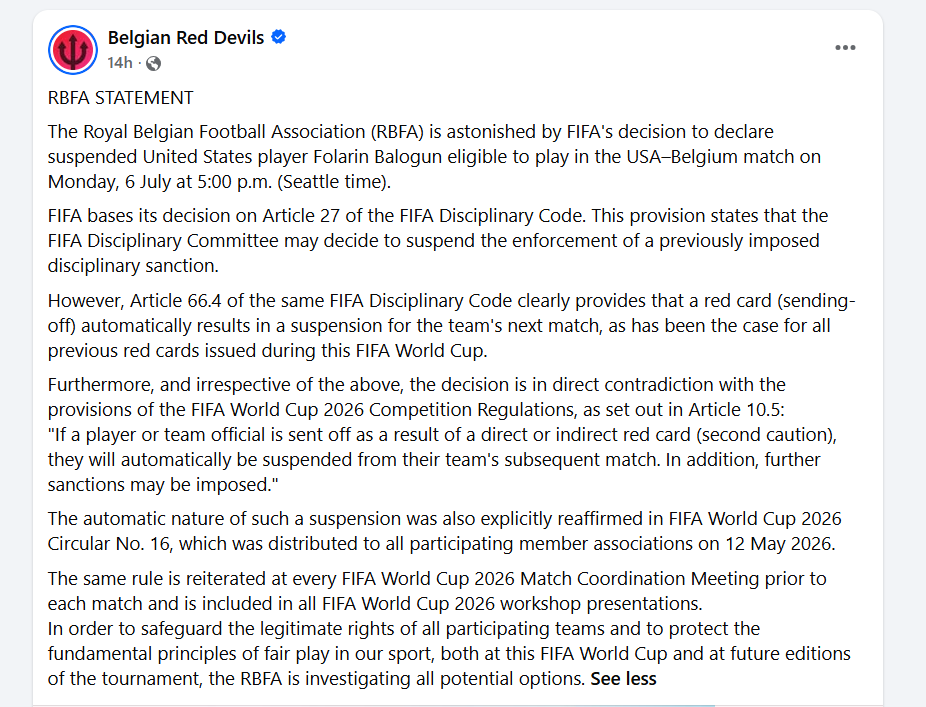Click the RBFA STATEMENT heading text
This screenshot has height=707, width=926.
click(120, 97)
